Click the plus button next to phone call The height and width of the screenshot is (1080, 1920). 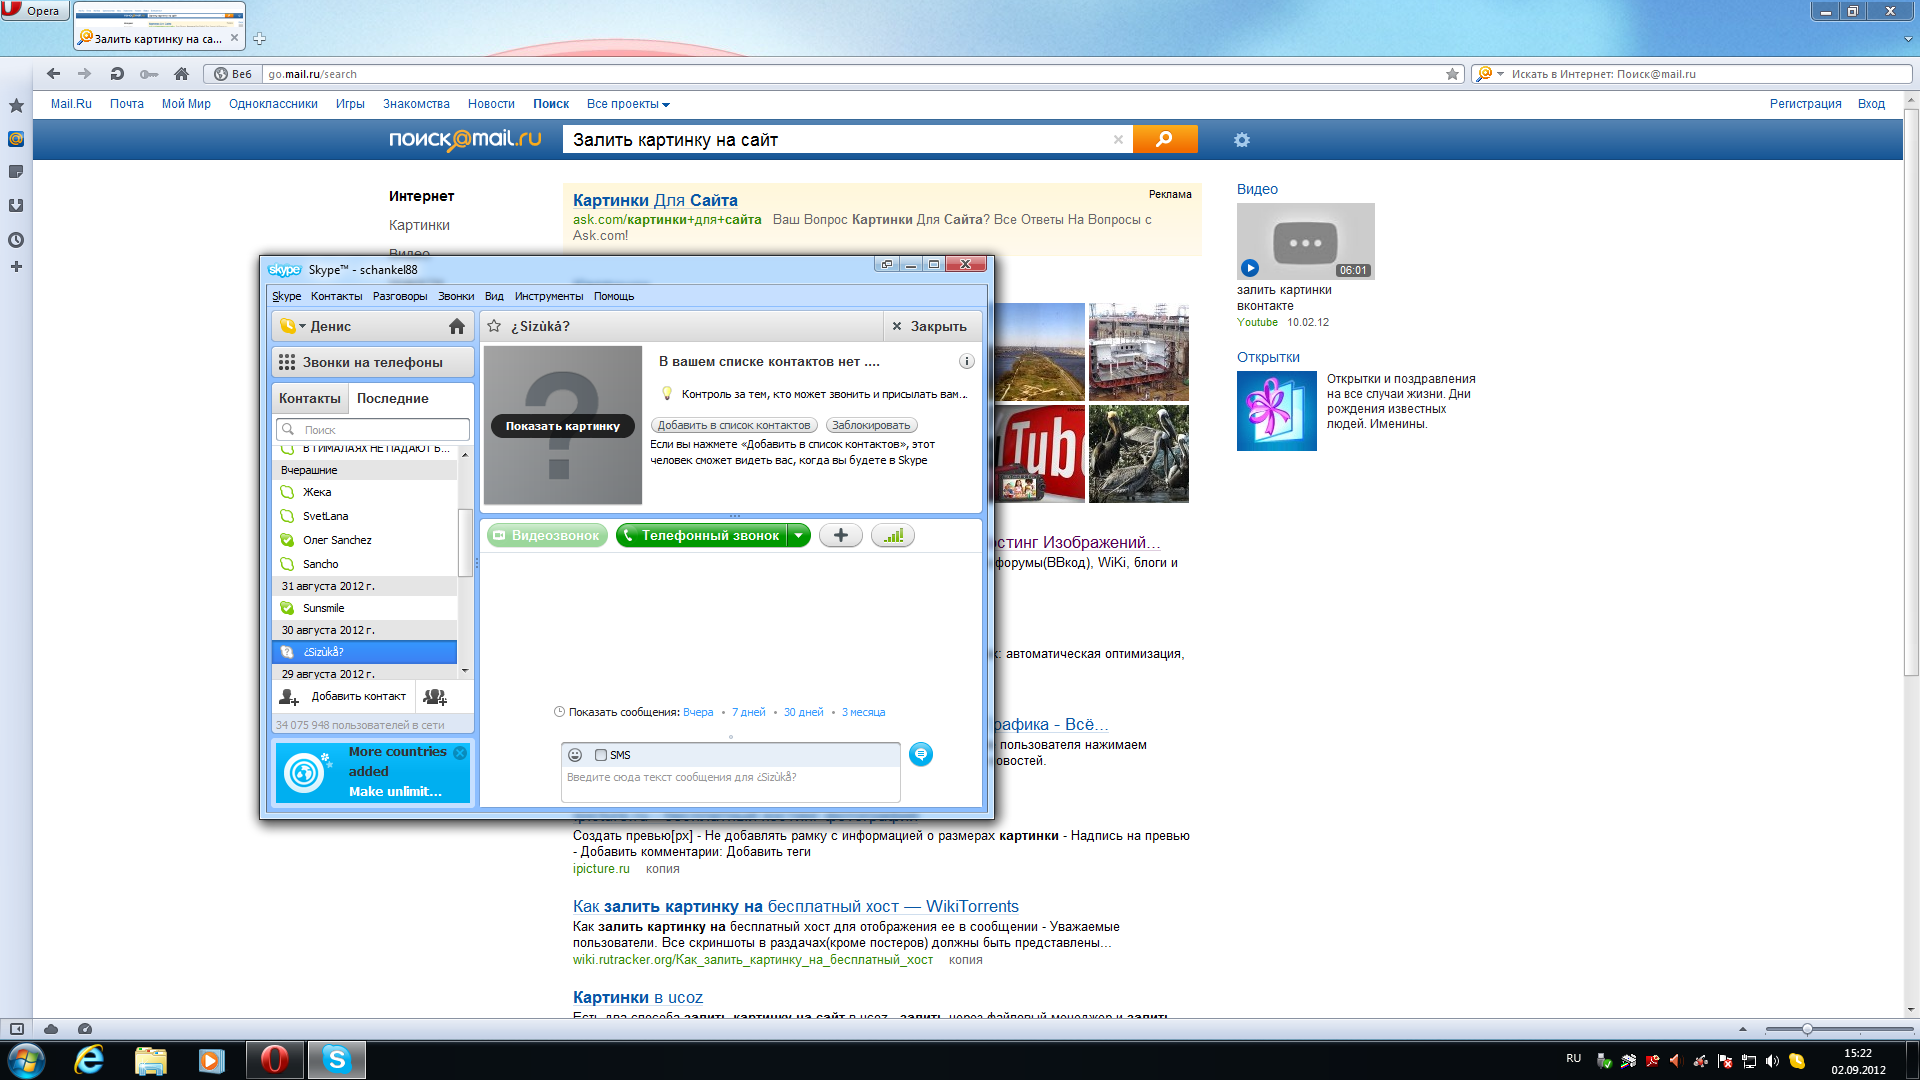coord(841,536)
